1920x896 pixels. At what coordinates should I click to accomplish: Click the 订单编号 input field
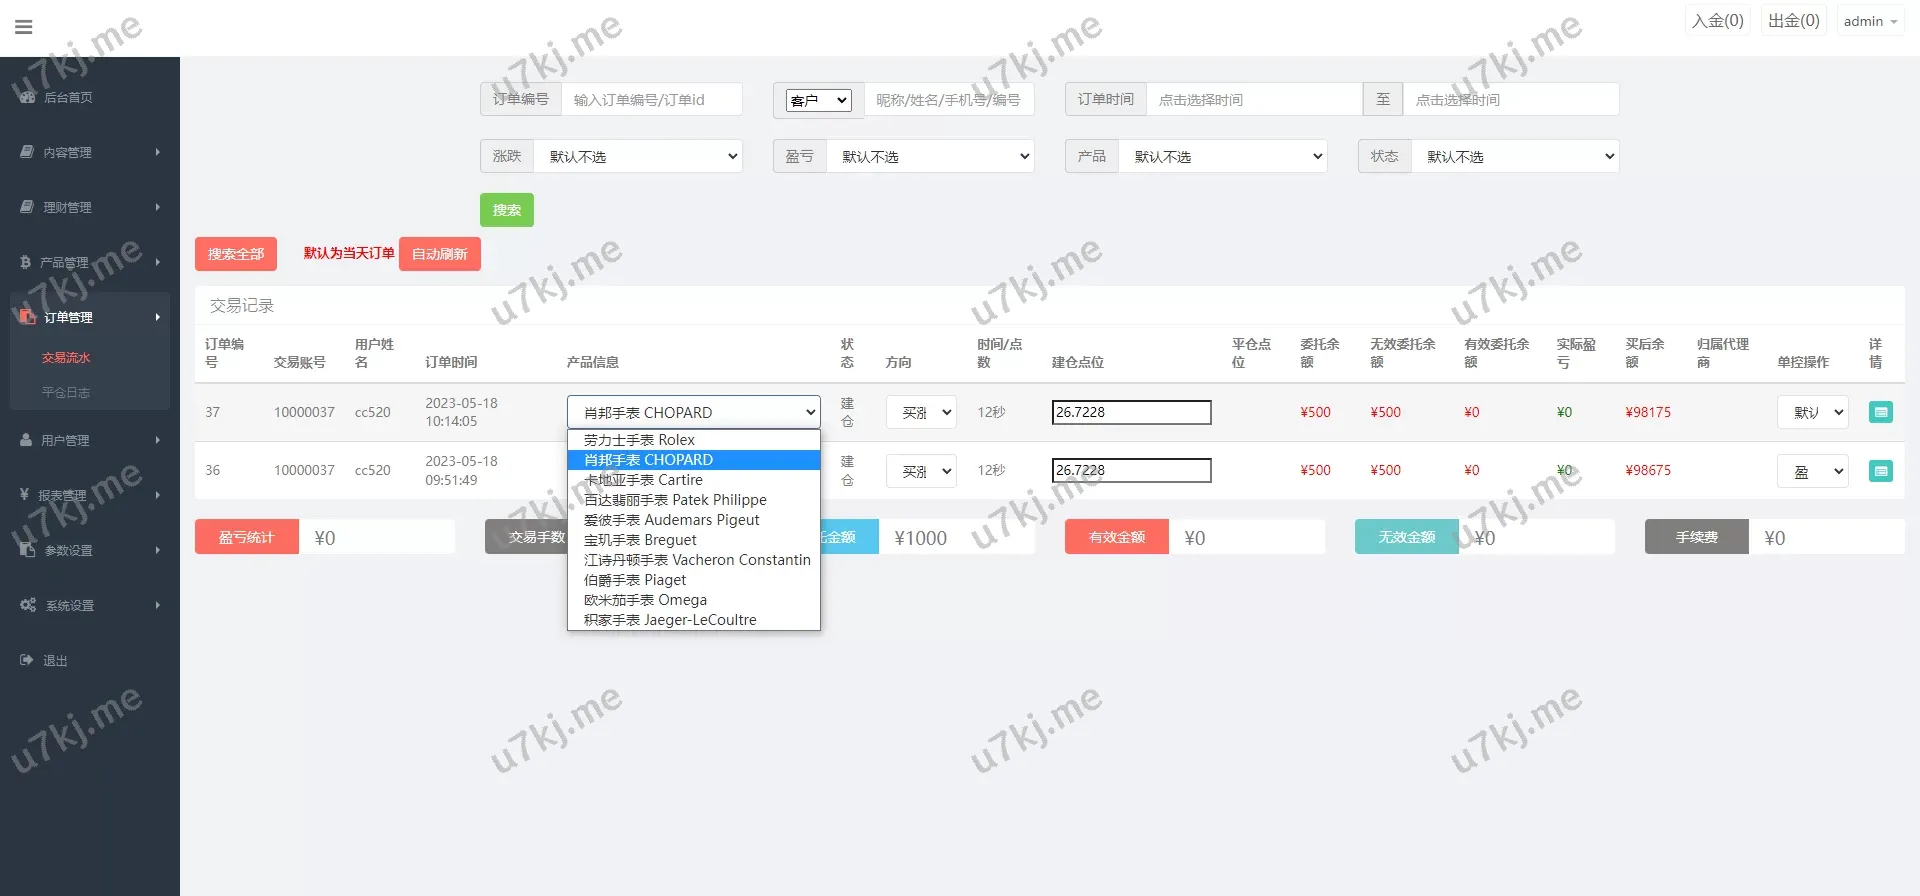[x=651, y=100]
